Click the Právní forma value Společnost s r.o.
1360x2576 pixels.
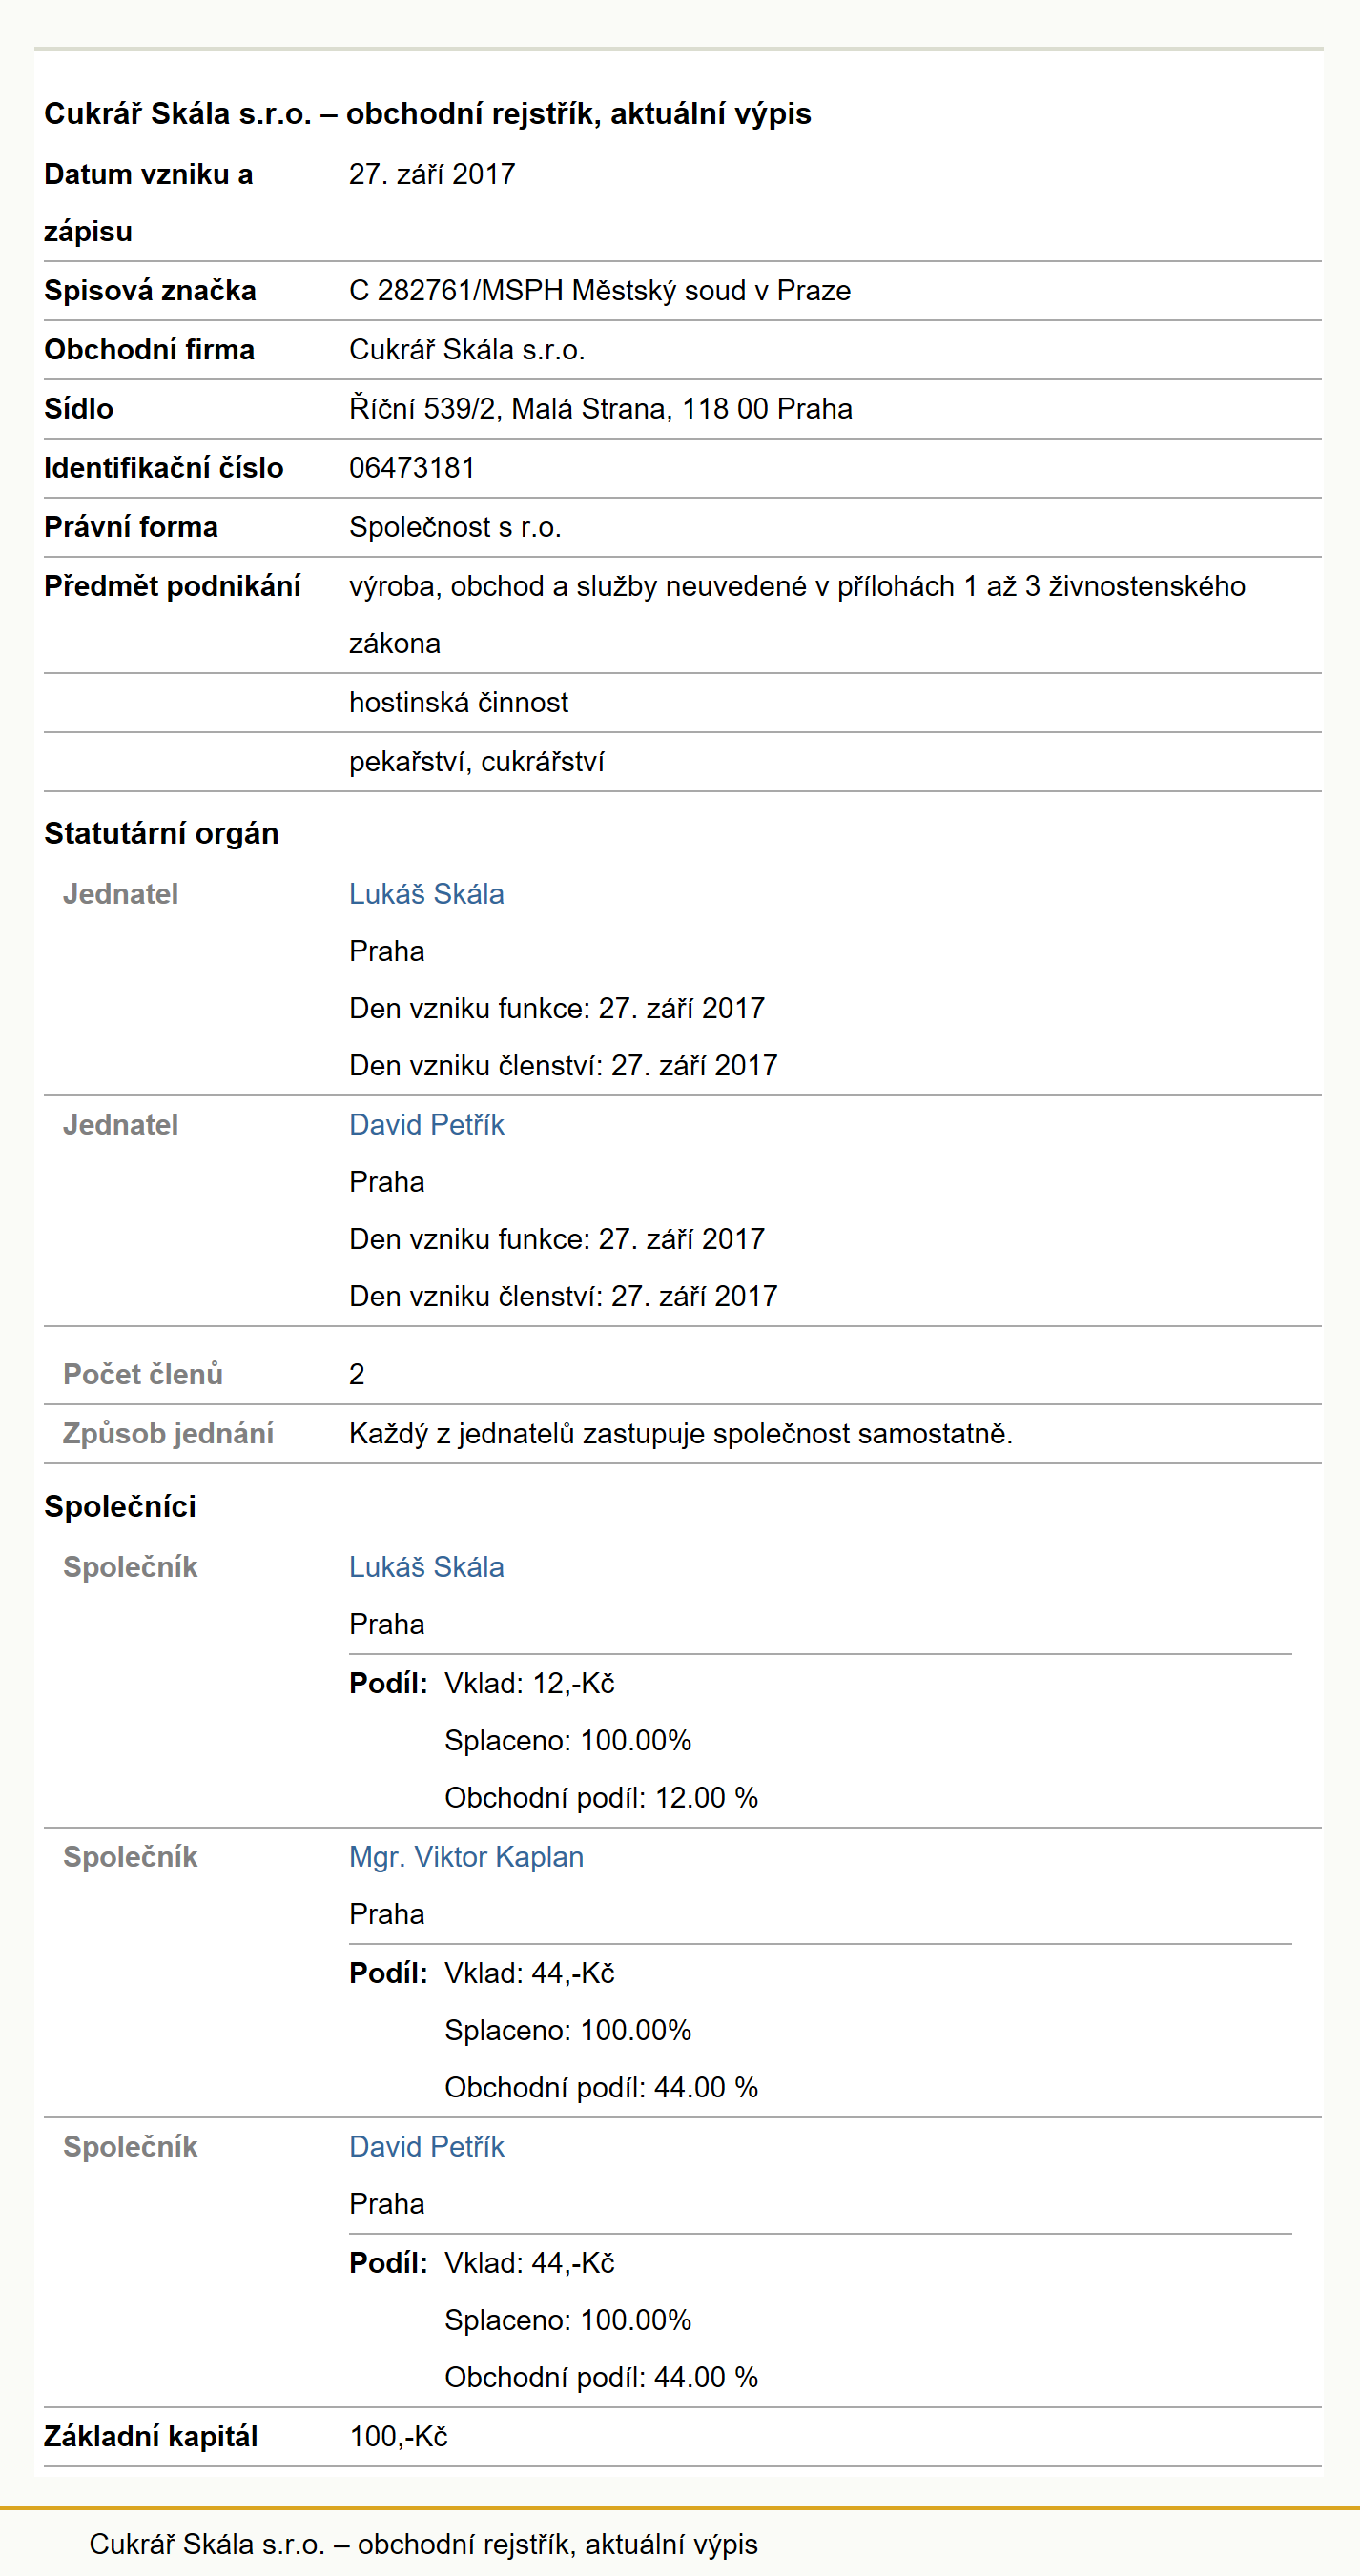(455, 527)
